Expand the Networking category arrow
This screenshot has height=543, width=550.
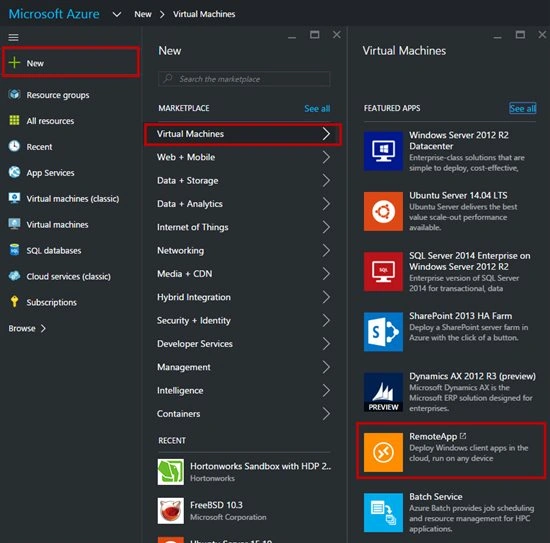pyautogui.click(x=326, y=250)
